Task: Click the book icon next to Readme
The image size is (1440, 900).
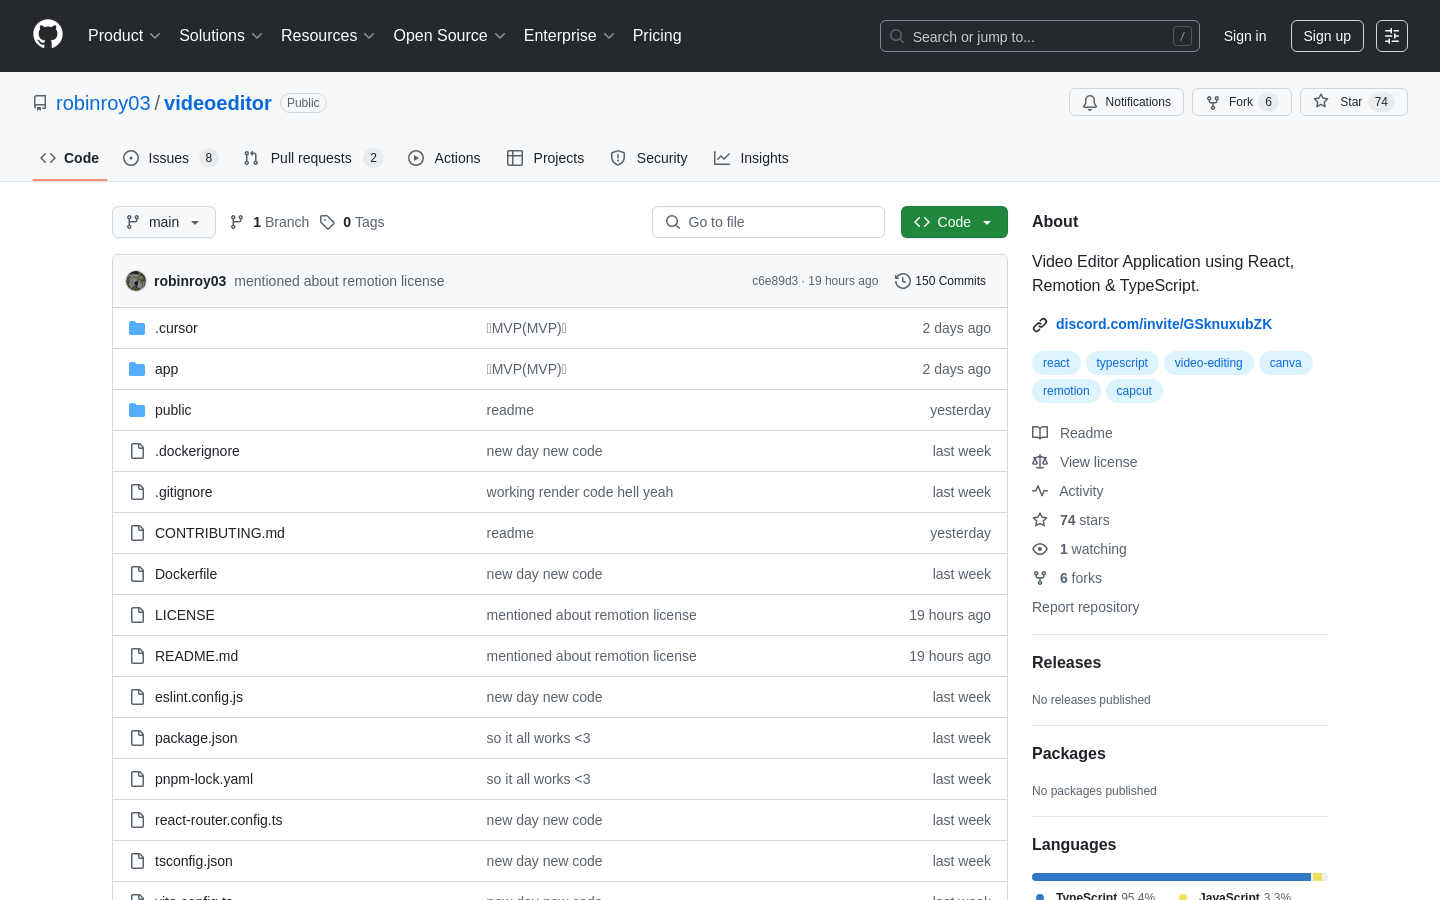Action: coord(1040,433)
